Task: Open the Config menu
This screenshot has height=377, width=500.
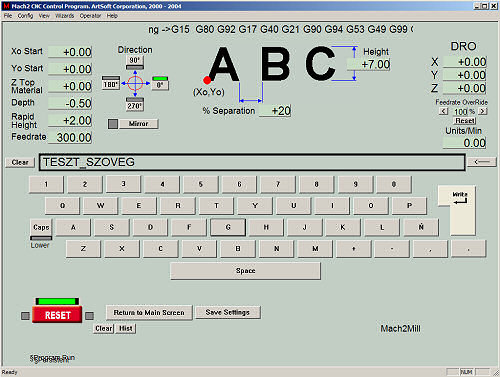Action: click(25, 16)
